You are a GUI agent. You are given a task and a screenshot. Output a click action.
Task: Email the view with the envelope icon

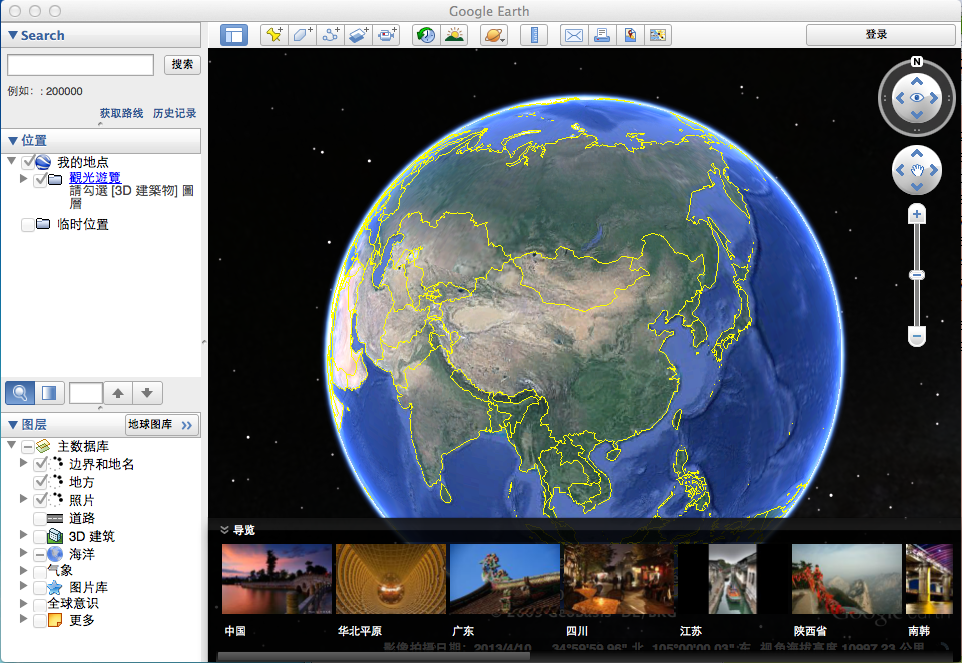coord(574,35)
